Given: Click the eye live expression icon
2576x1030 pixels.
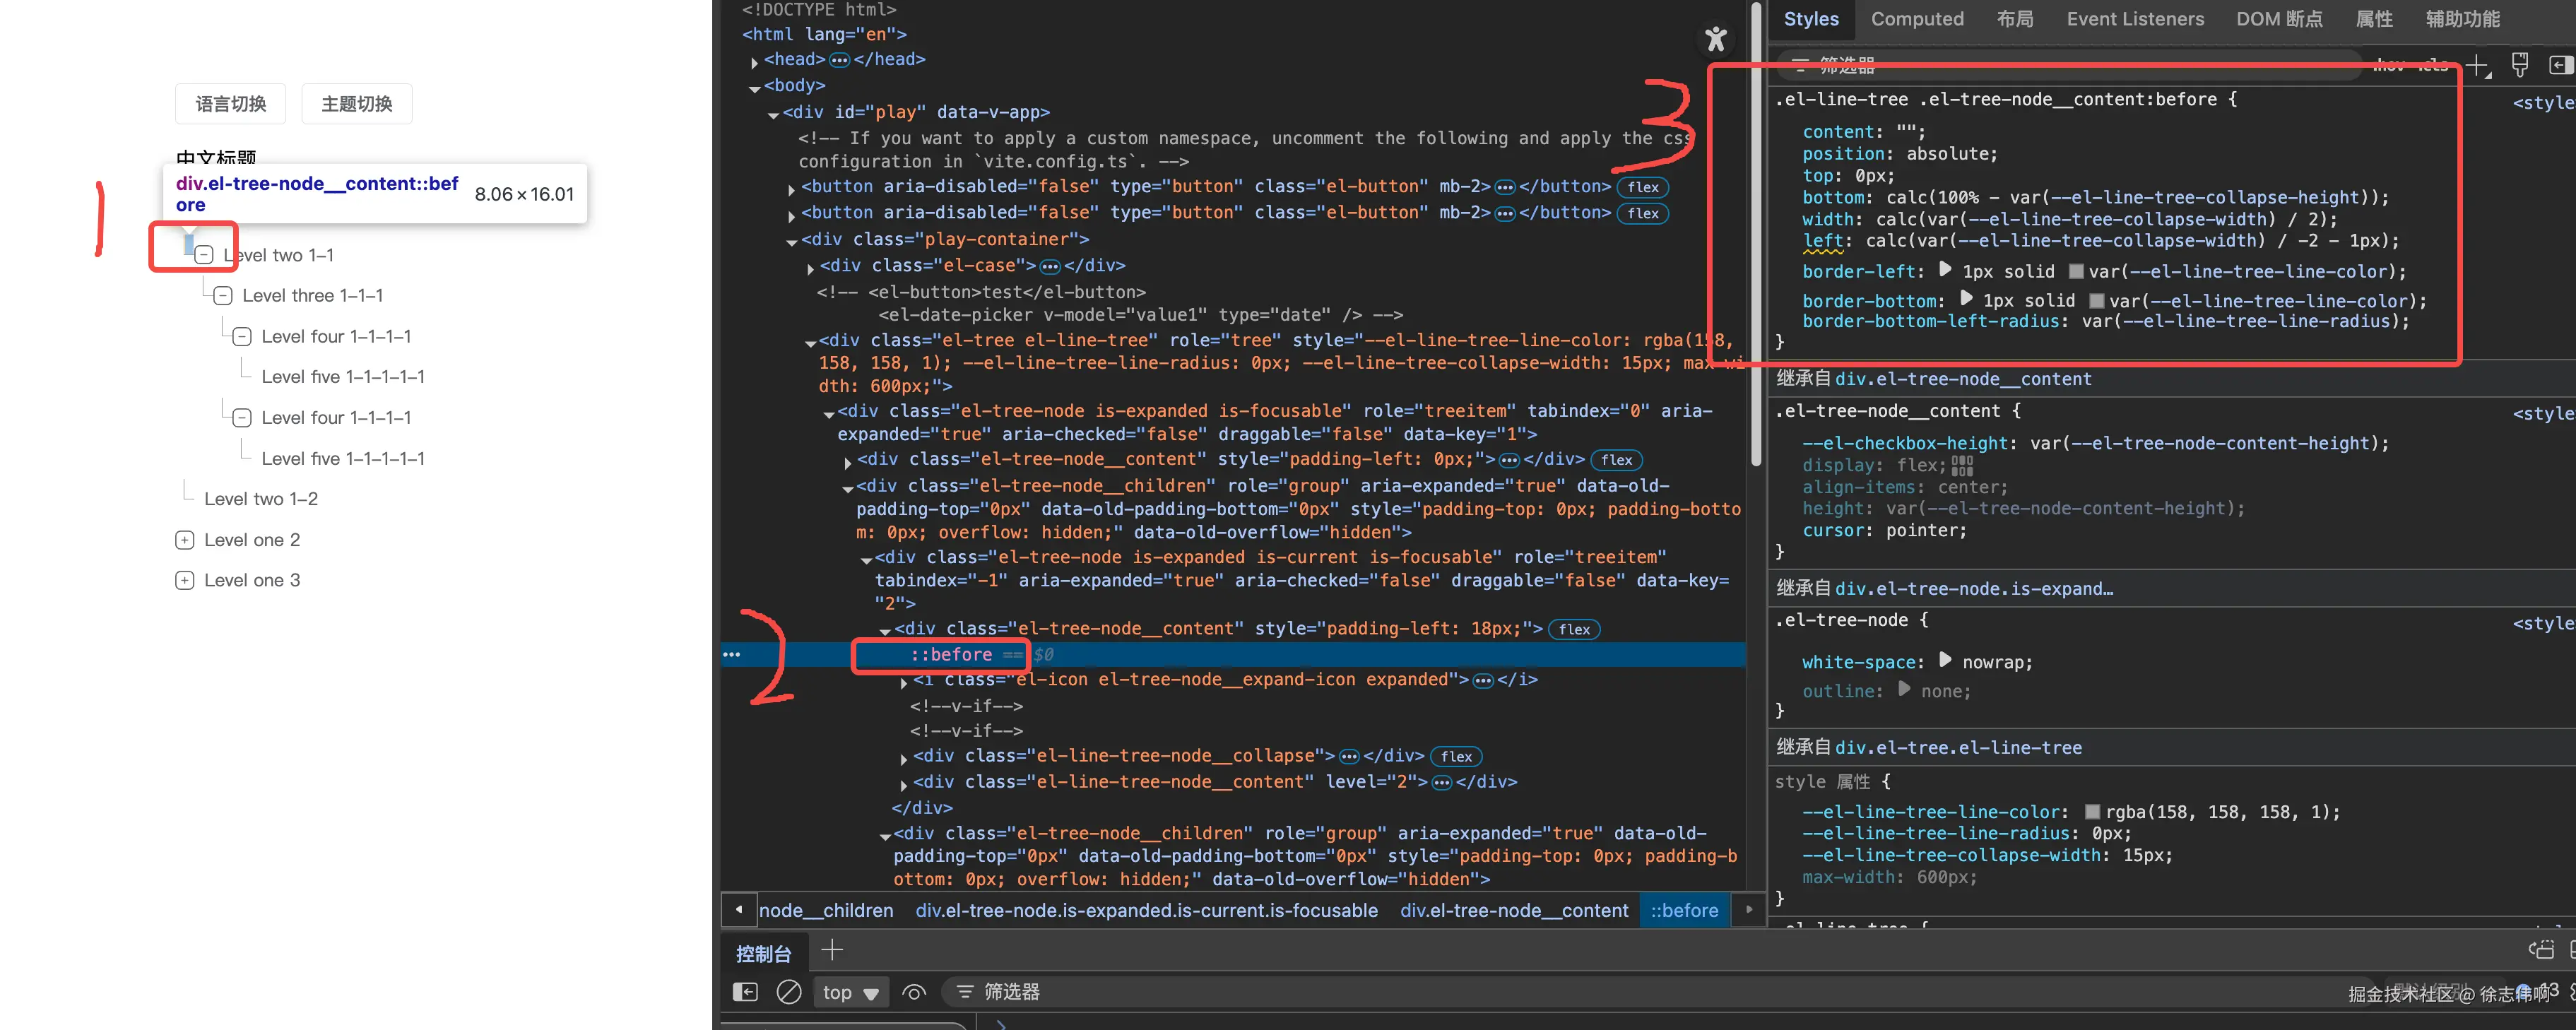Looking at the screenshot, I should click(913, 991).
